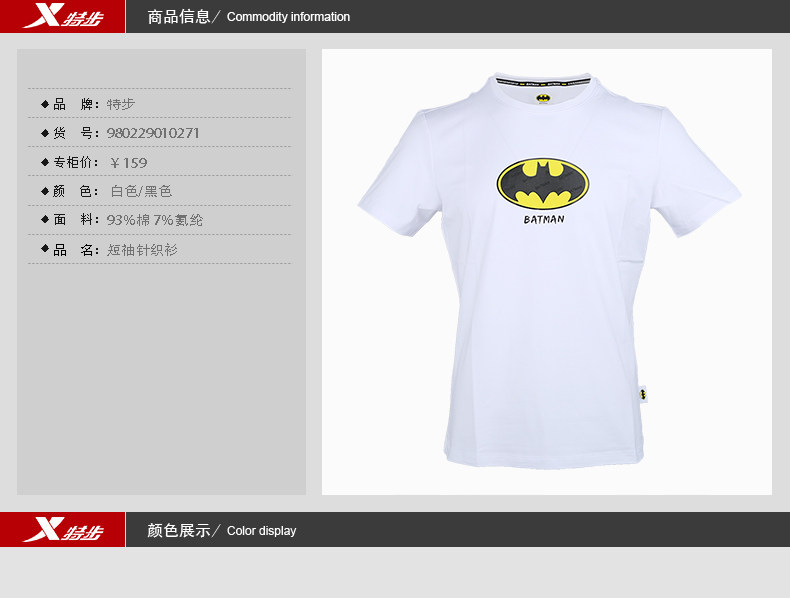Click the small Batman logo inside collar
790x598 pixels.
coord(543,98)
